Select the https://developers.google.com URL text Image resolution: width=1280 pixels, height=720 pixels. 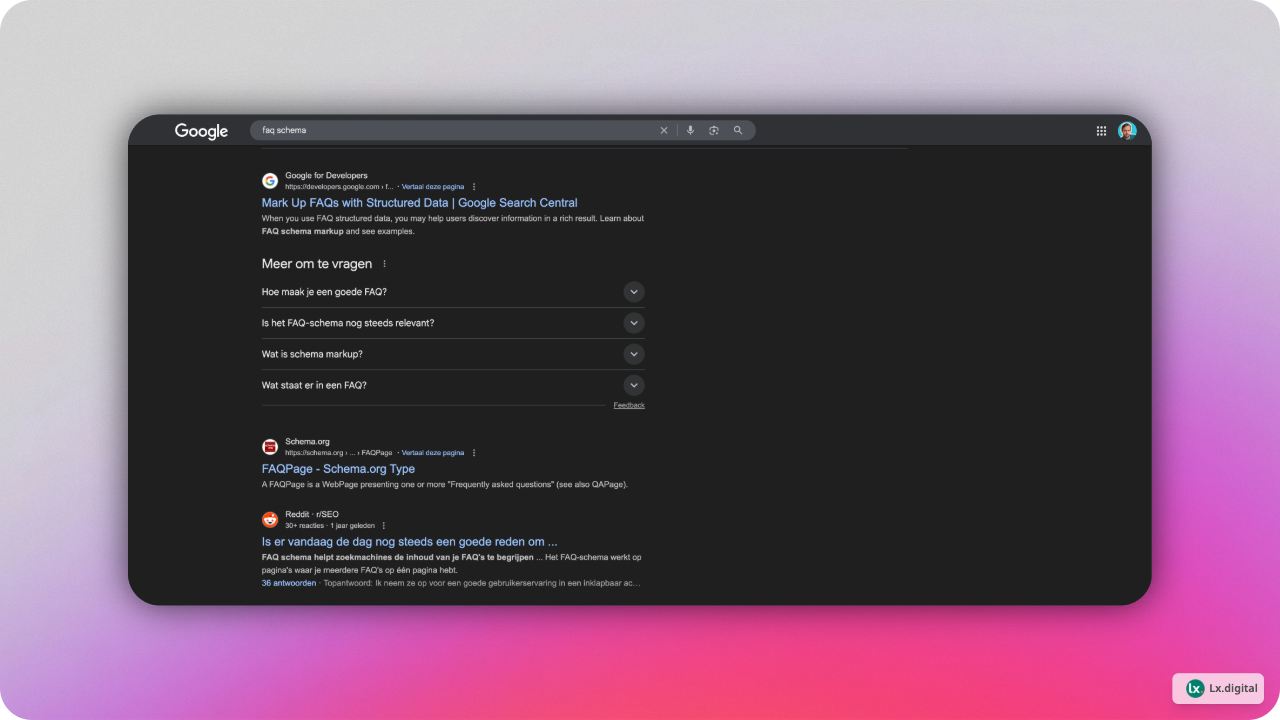point(339,187)
